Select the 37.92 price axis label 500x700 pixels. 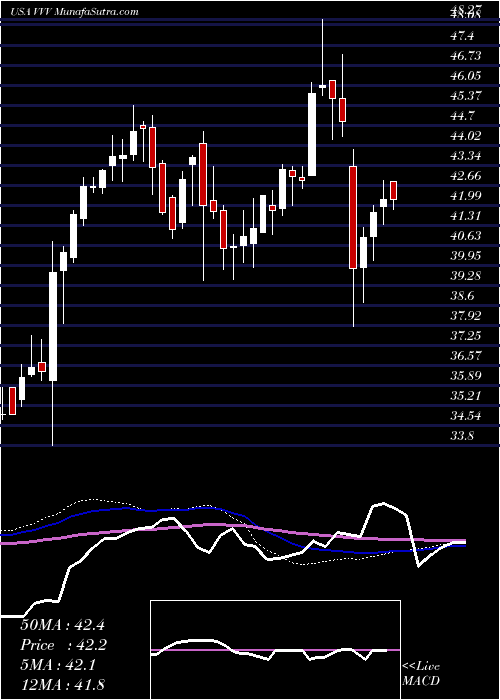pyautogui.click(x=467, y=316)
